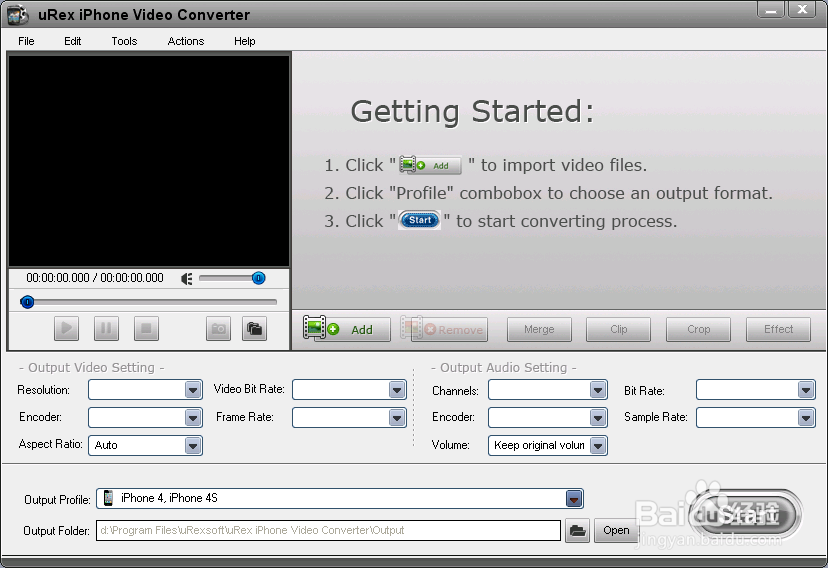Minimize the uRex window
828x568 pixels.
771,10
